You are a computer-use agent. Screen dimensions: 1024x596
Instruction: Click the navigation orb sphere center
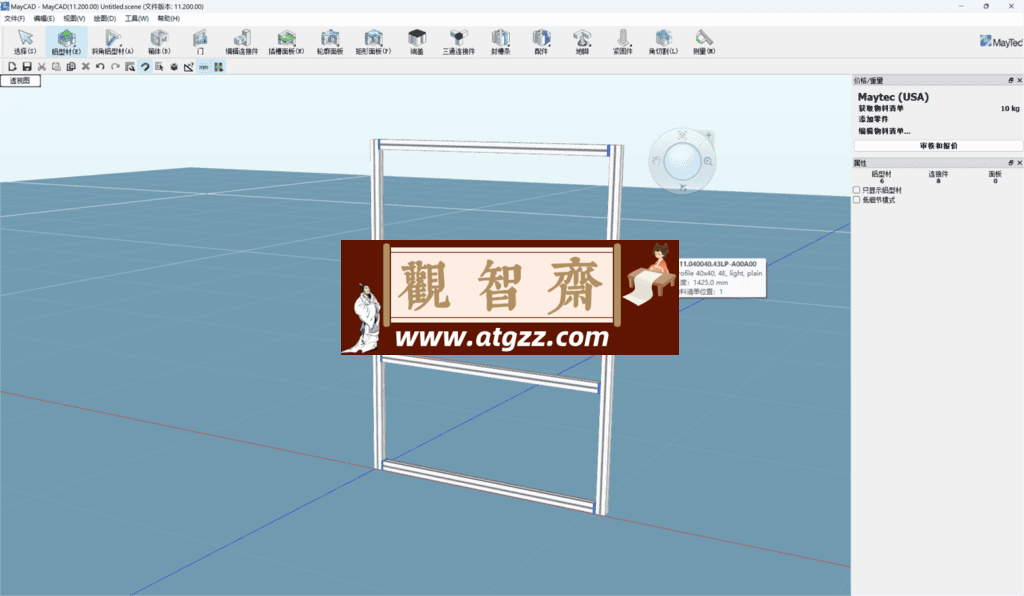(x=682, y=161)
